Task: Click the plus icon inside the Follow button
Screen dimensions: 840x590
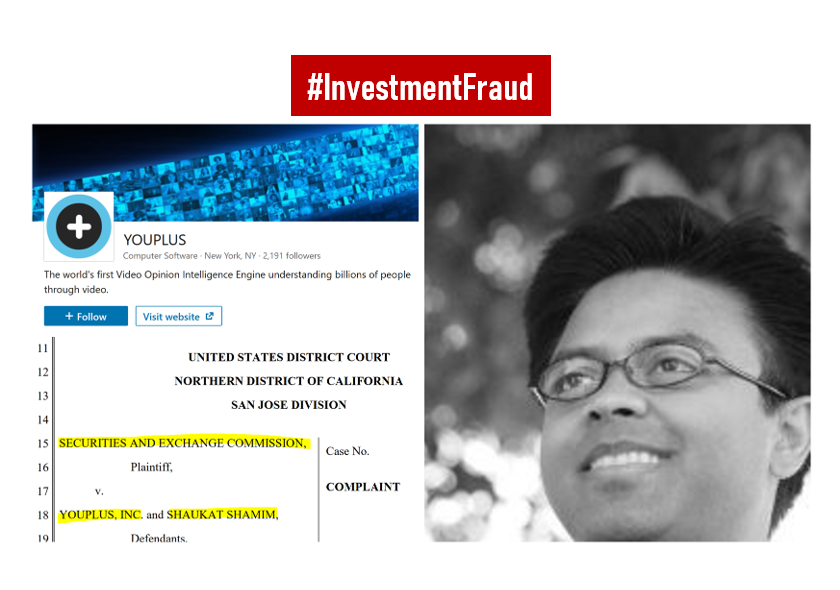Action: [x=69, y=316]
